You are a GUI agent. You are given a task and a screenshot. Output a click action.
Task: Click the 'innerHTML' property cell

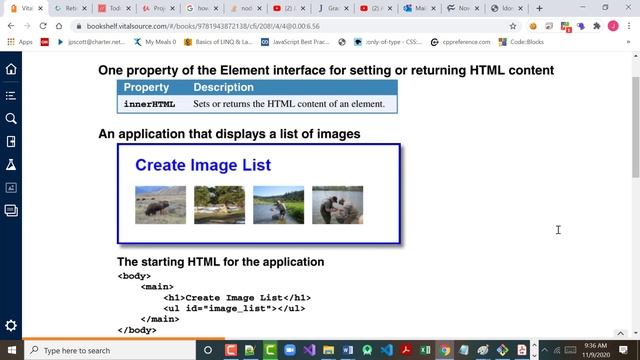(x=149, y=104)
